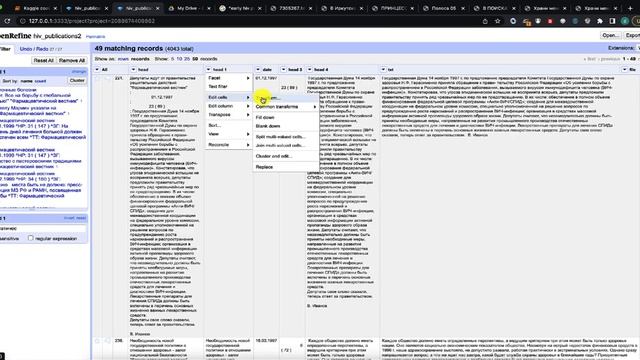
Task: Expand the Common transforms submenu
Action: pos(286,107)
